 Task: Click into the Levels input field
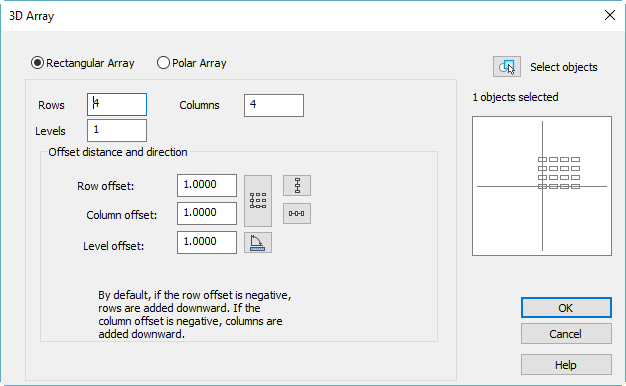point(117,131)
